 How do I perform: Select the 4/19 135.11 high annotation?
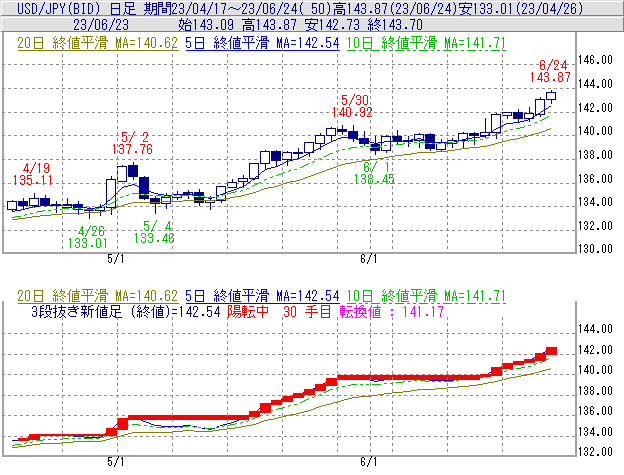click(x=33, y=174)
